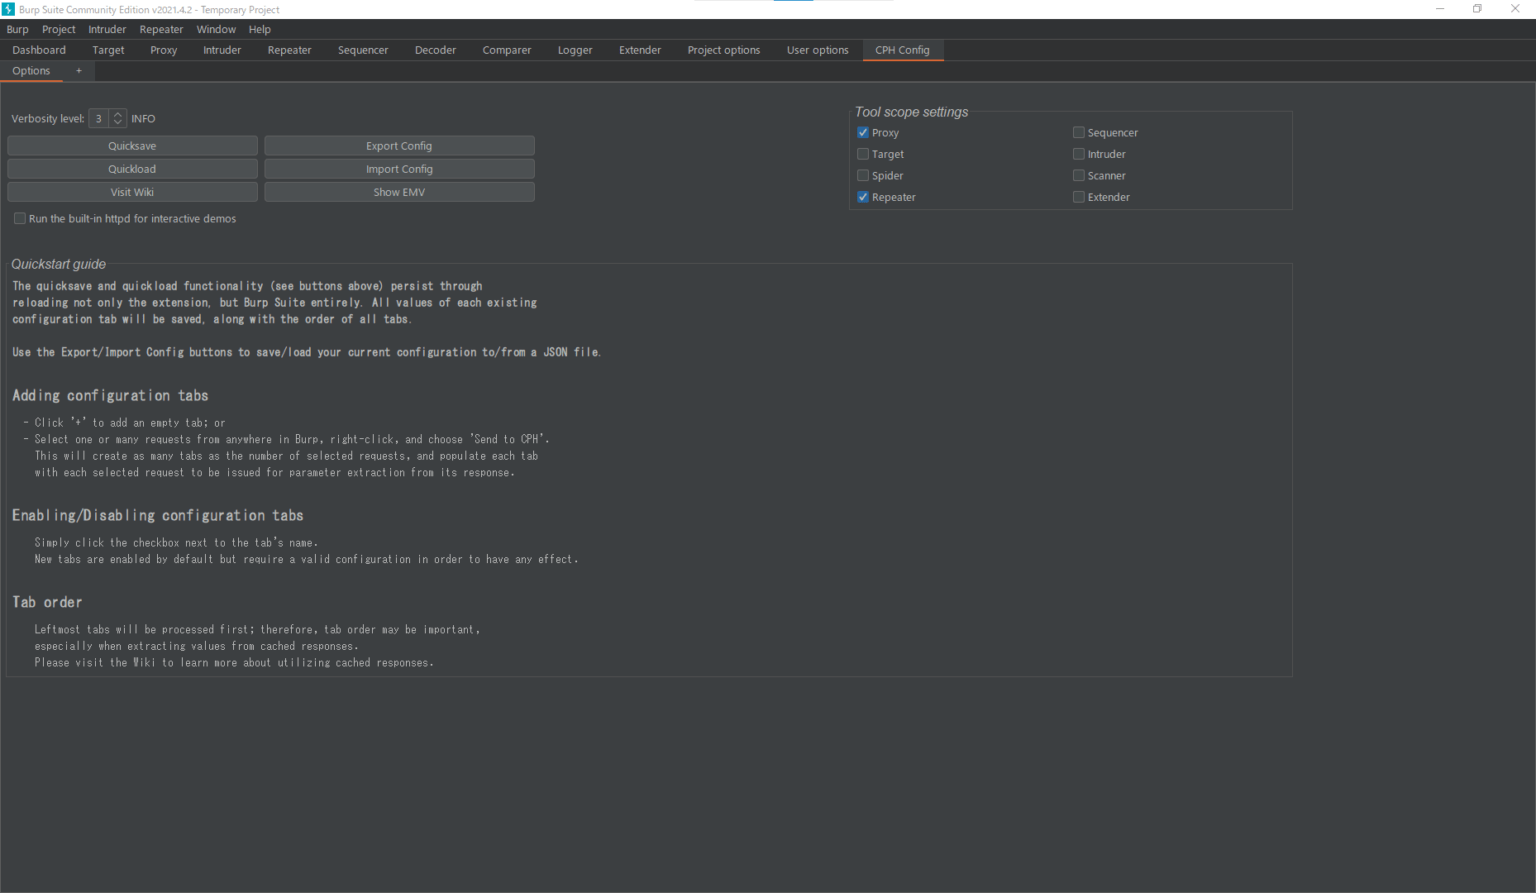Open the Intruder tab
This screenshot has height=893, width=1536.
tap(222, 50)
